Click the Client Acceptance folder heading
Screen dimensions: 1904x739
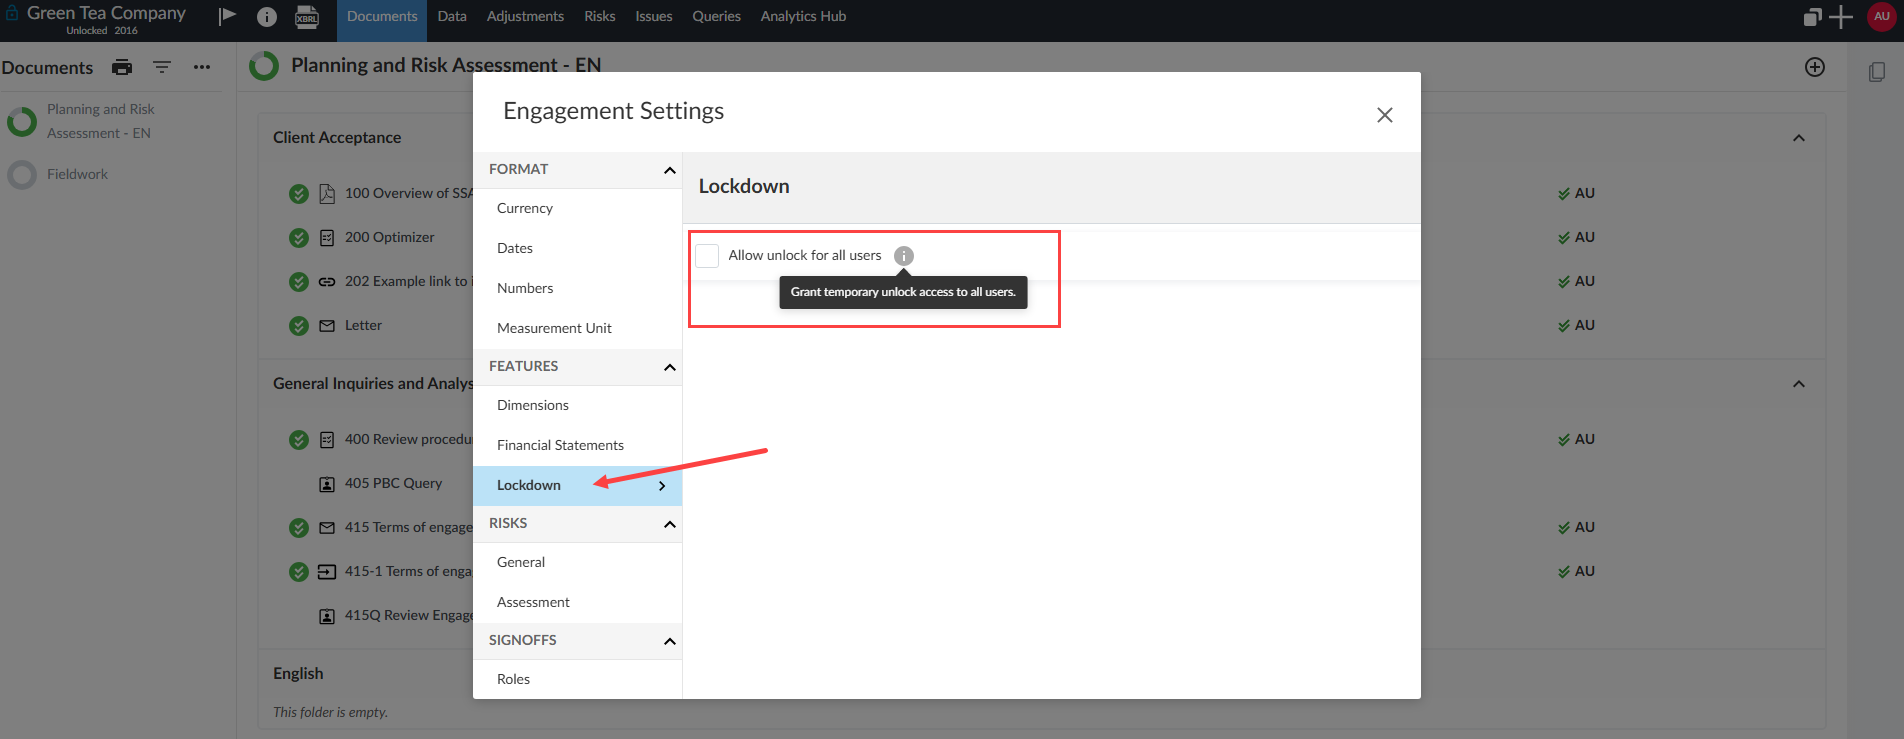(x=337, y=138)
